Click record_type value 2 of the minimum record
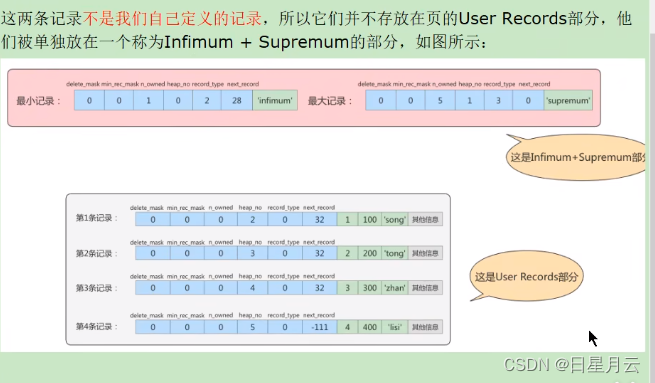 207,100
